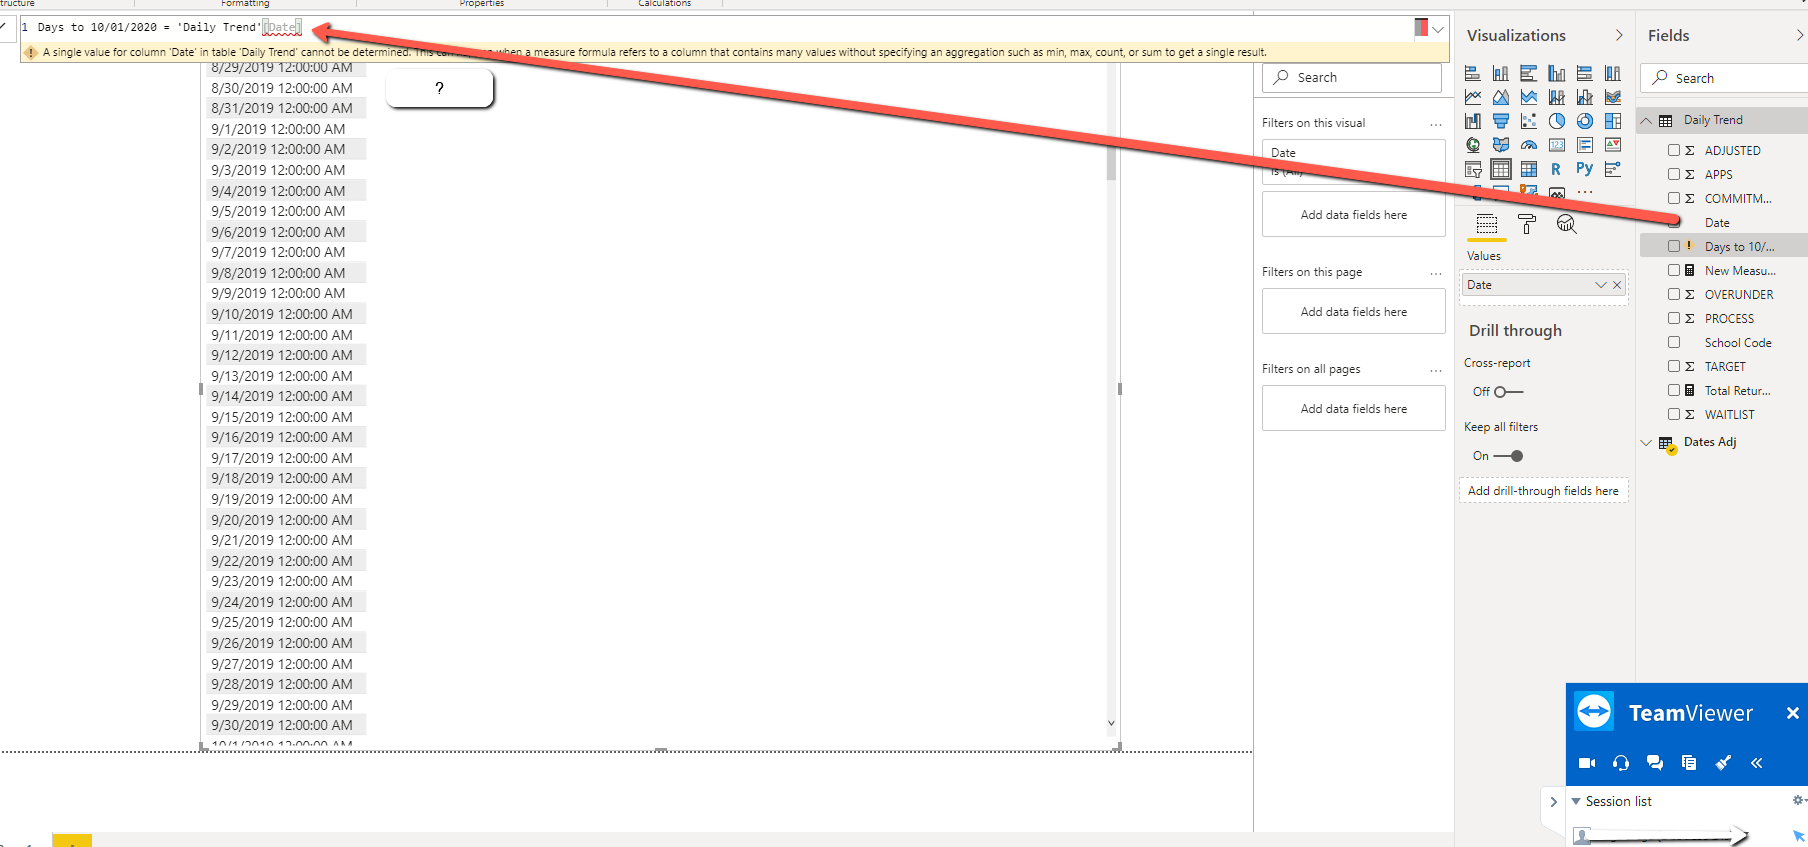Select the Python visual
The height and width of the screenshot is (847, 1808).
1585,169
